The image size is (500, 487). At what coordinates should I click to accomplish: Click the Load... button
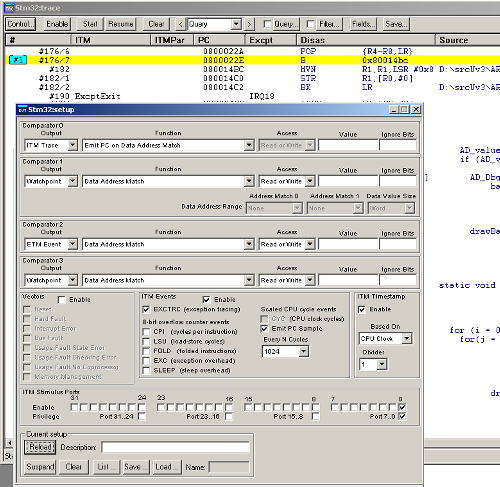point(167,467)
